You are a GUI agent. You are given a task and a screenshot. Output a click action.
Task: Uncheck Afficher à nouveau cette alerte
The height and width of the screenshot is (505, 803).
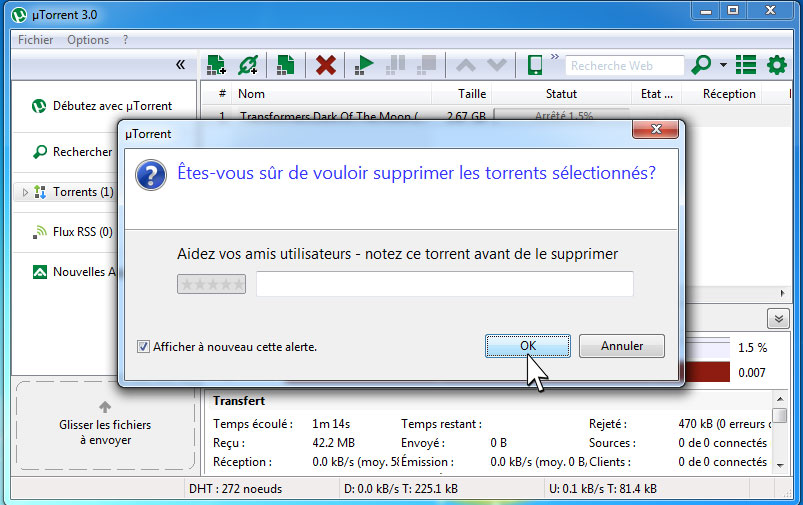click(143, 347)
